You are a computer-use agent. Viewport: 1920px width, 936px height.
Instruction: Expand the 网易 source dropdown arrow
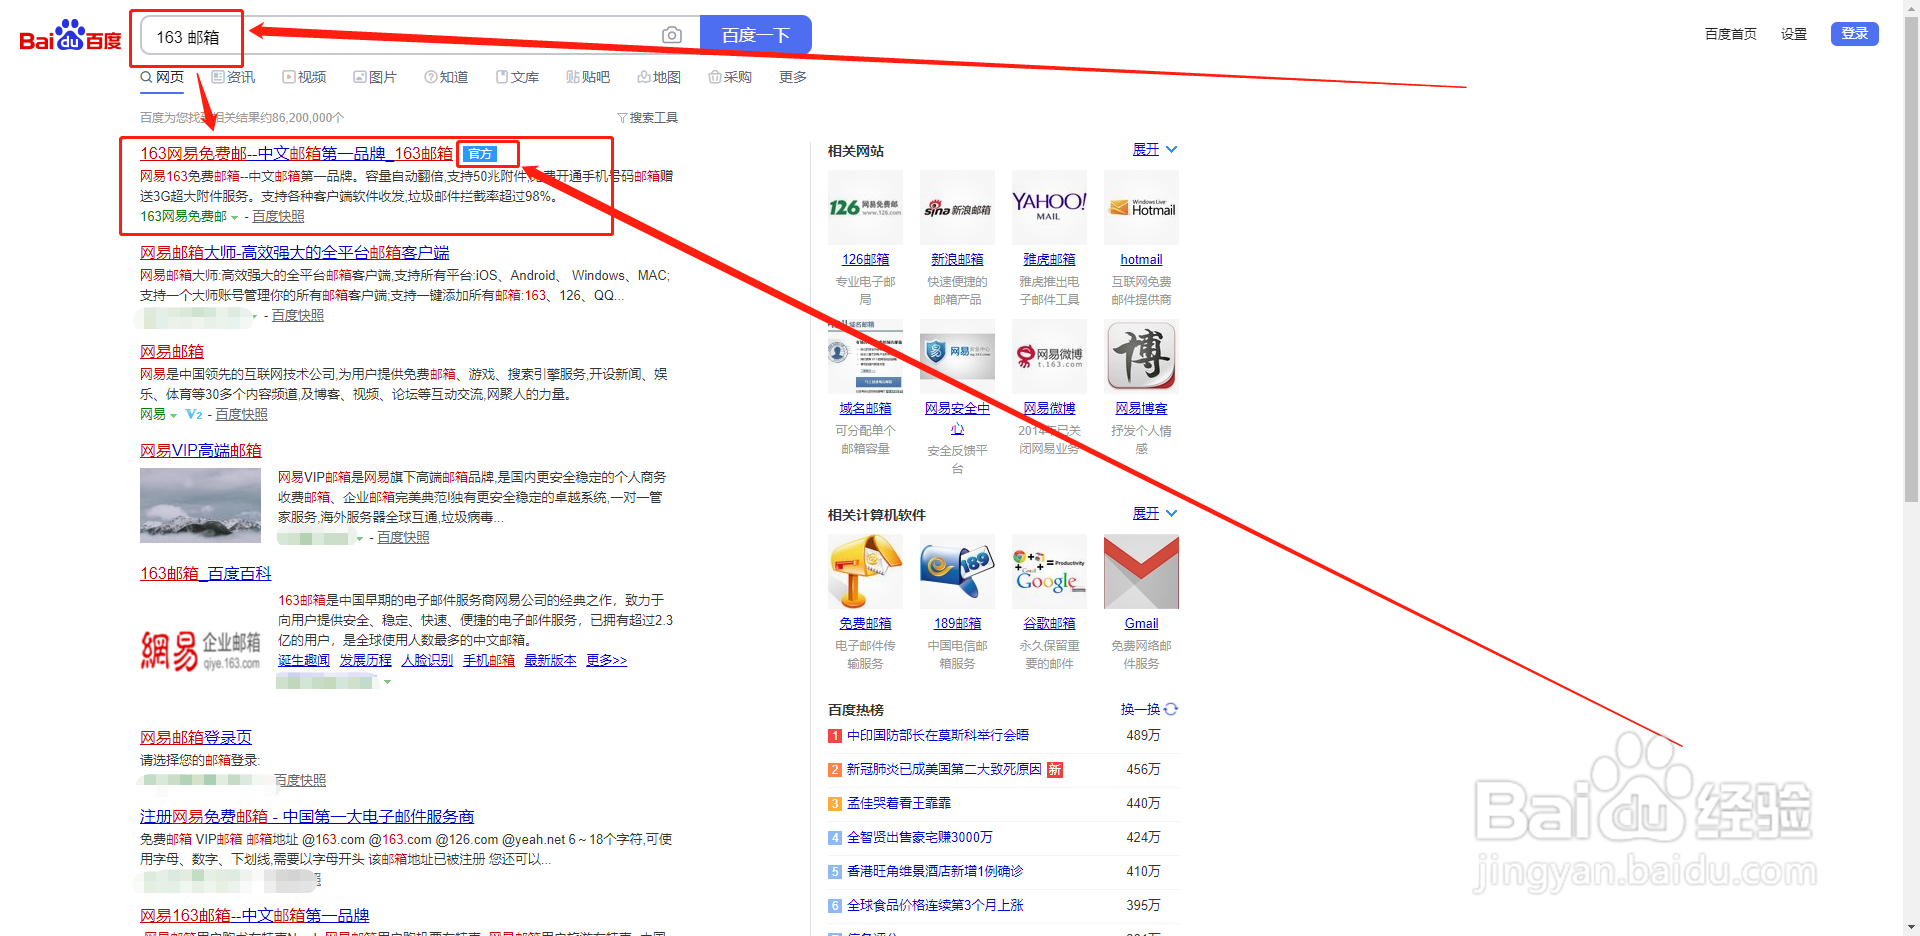(x=174, y=415)
